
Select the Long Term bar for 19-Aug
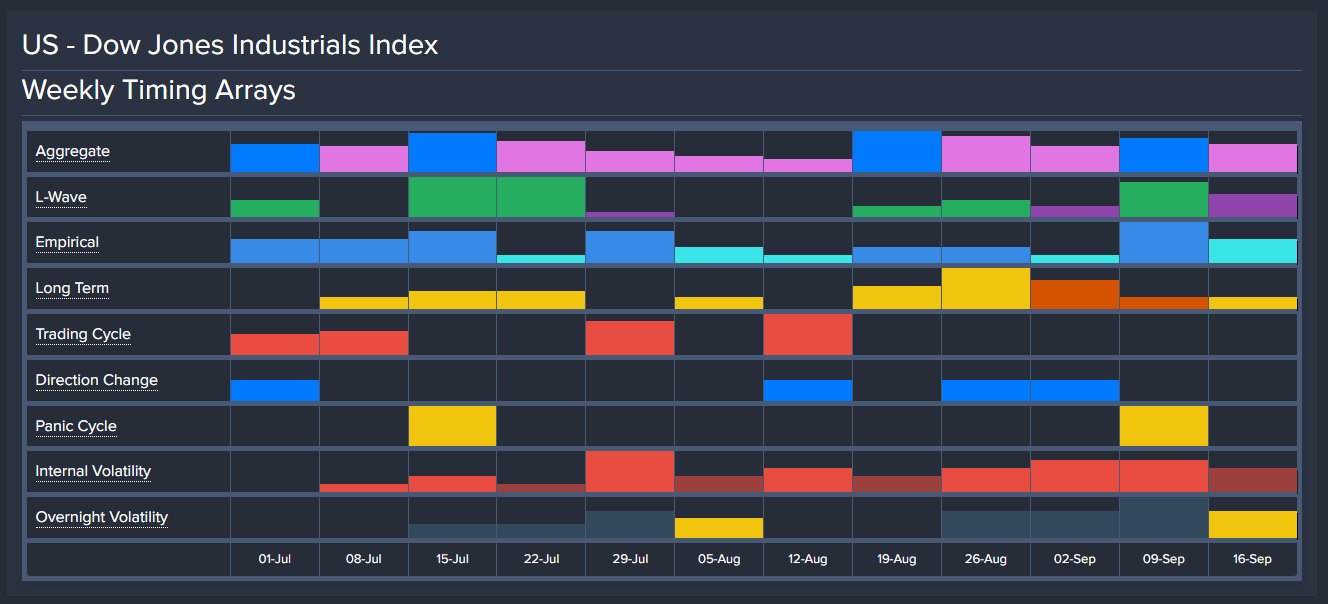(x=897, y=298)
